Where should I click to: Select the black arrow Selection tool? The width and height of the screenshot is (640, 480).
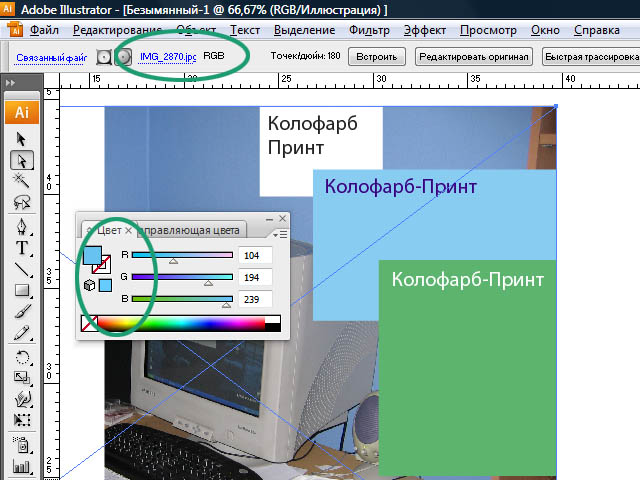coord(21,139)
